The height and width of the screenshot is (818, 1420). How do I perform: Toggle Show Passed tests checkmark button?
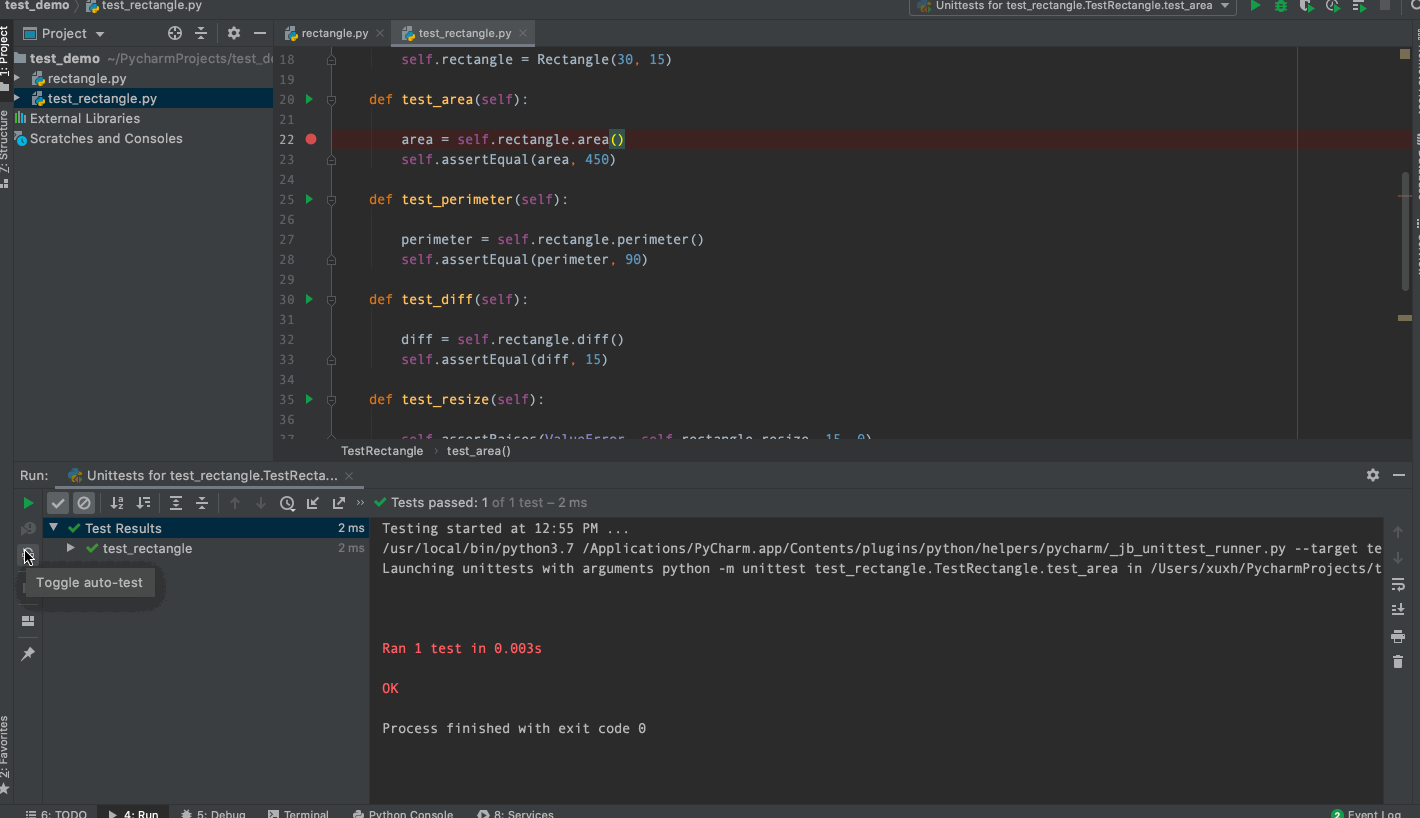[x=58, y=503]
